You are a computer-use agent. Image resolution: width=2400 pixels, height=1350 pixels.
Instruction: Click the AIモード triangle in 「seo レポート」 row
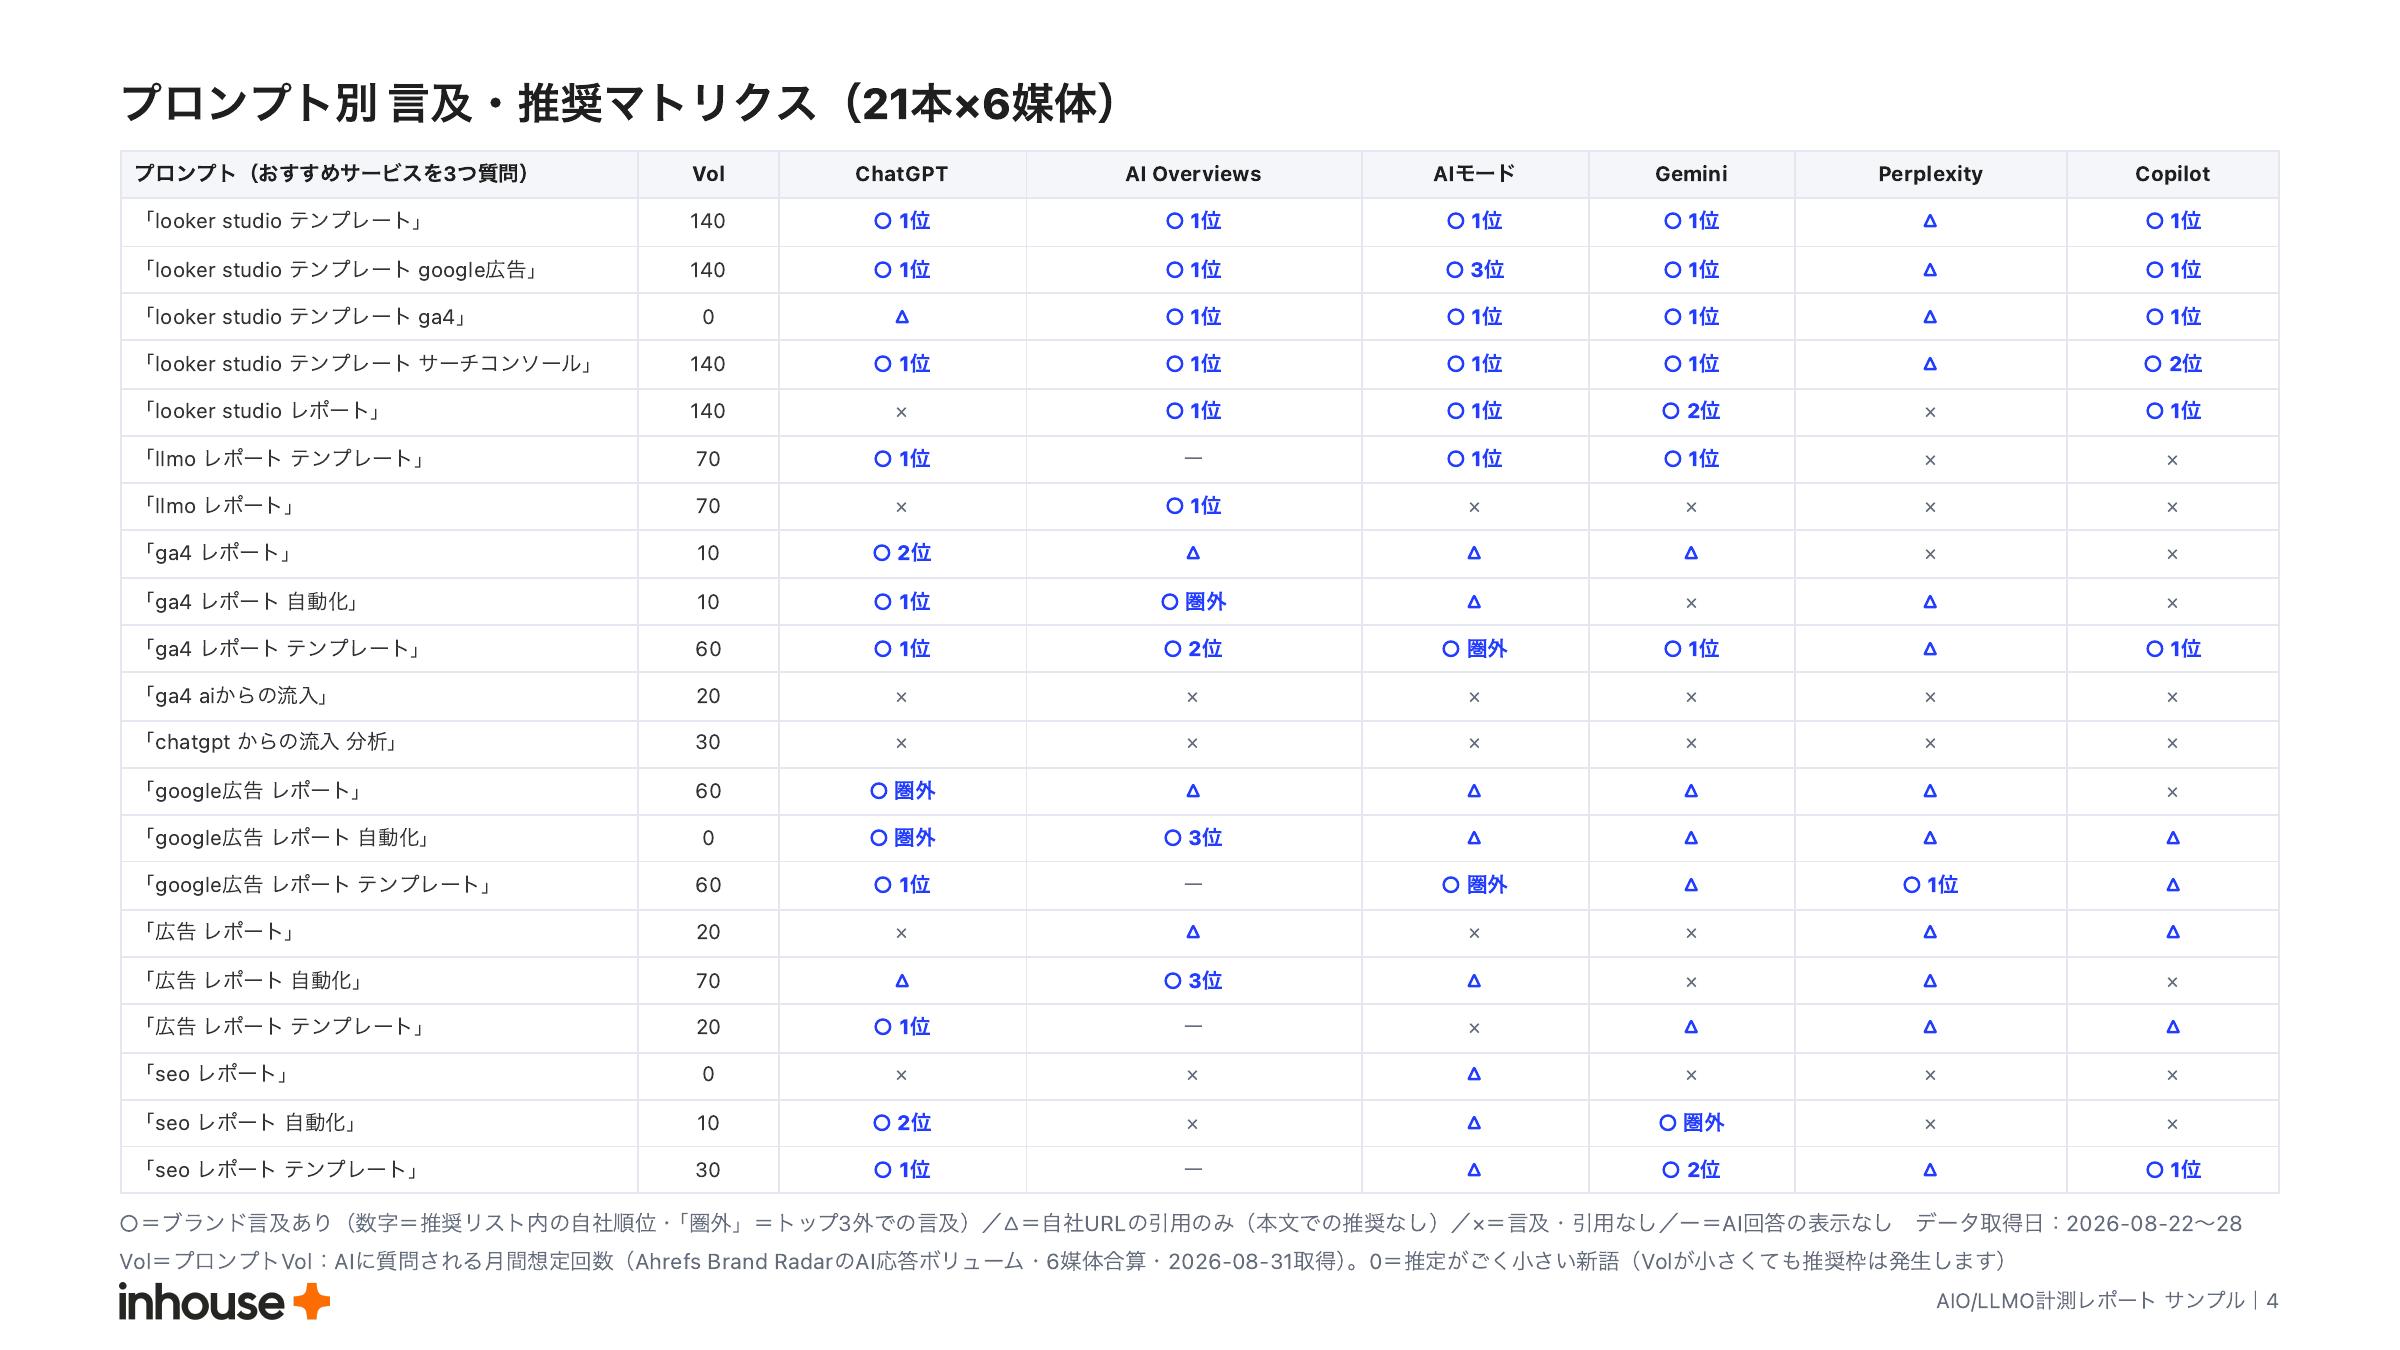tap(1474, 1074)
